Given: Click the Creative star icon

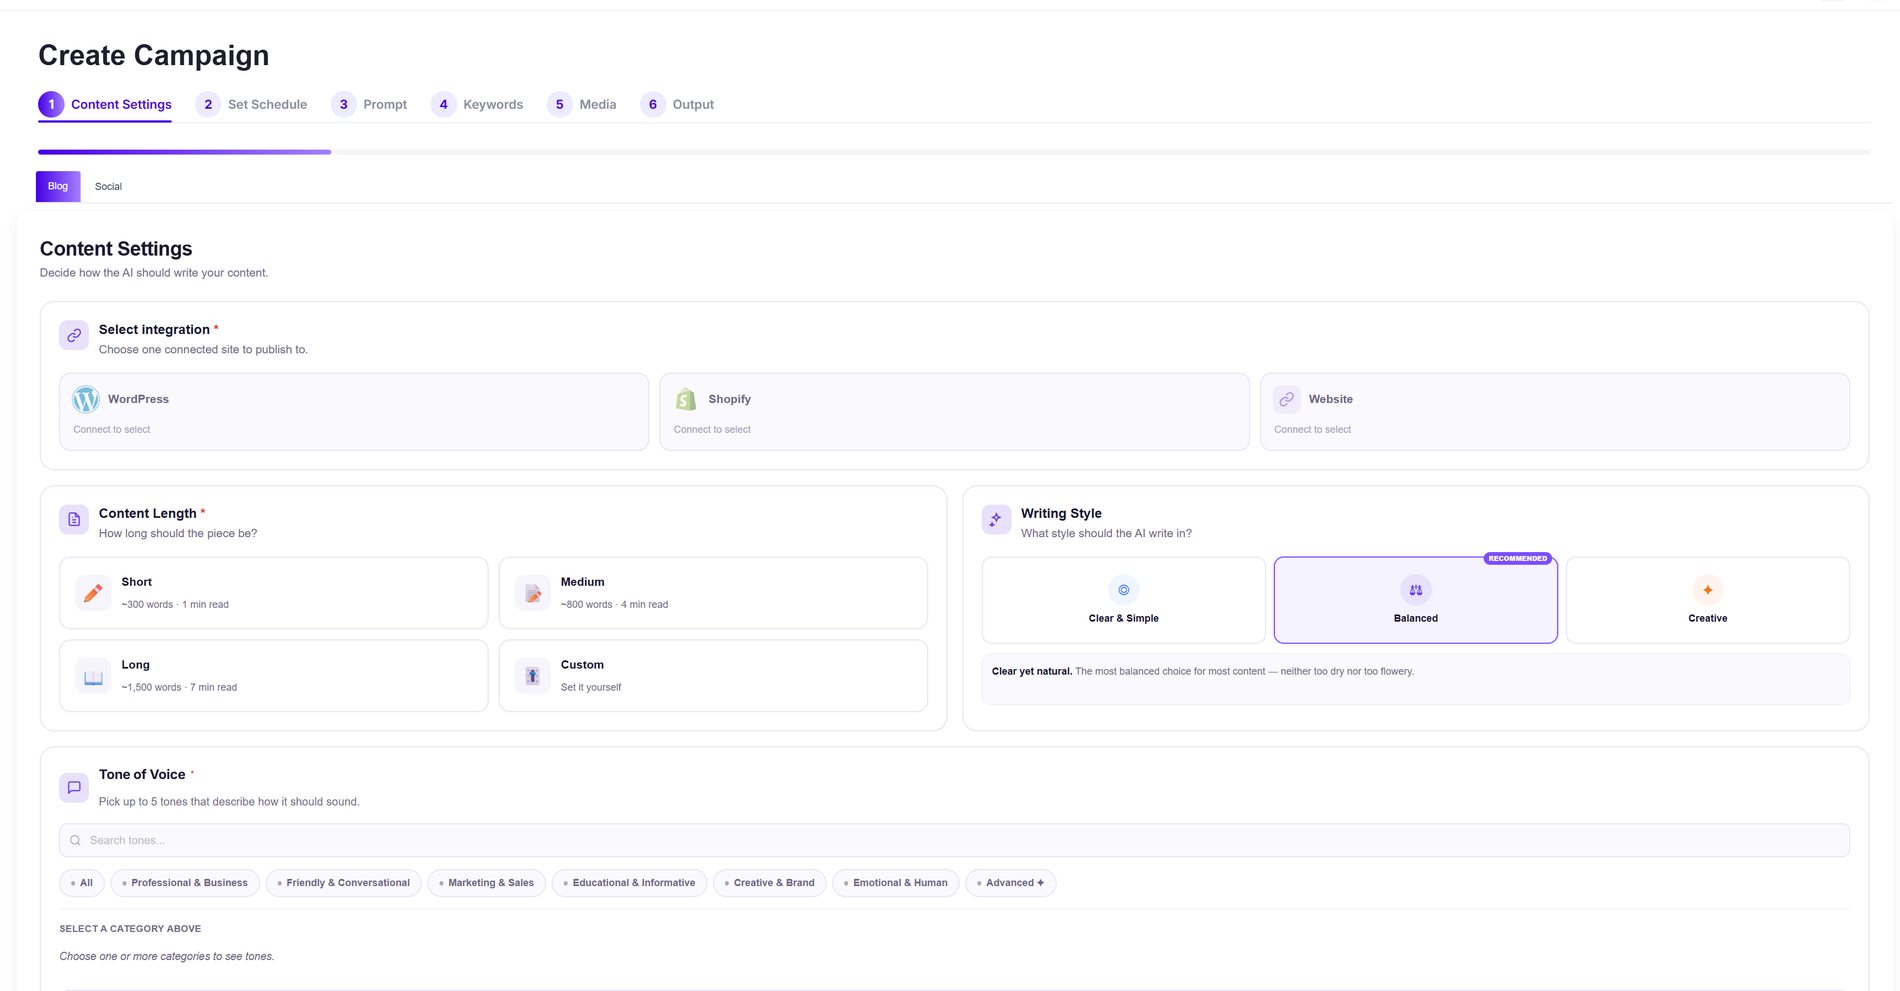Looking at the screenshot, I should 1708,590.
